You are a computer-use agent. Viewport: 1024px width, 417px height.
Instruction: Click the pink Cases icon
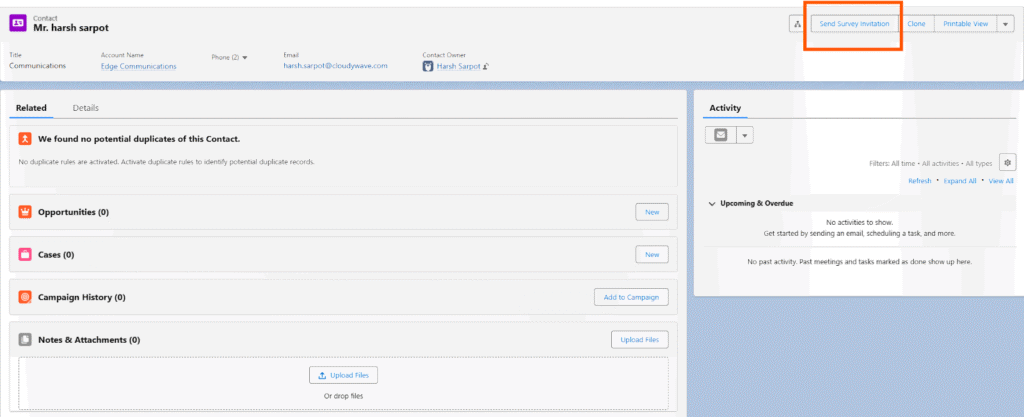click(x=25, y=255)
